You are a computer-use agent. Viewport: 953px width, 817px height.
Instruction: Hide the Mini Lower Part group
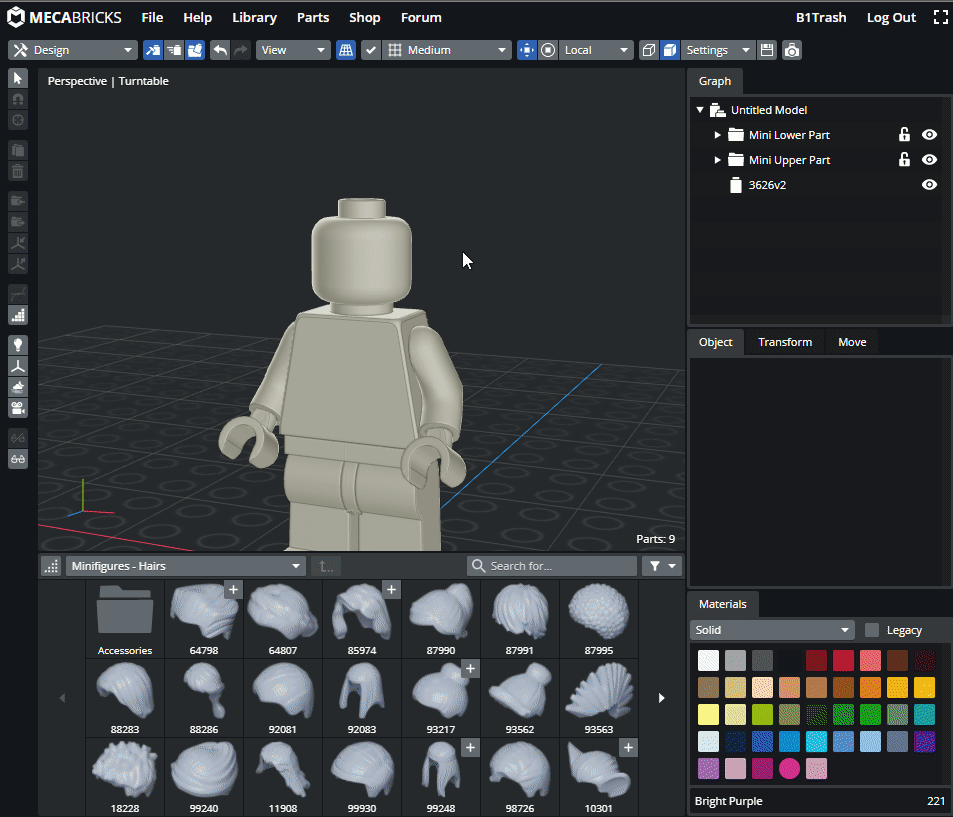(929, 135)
